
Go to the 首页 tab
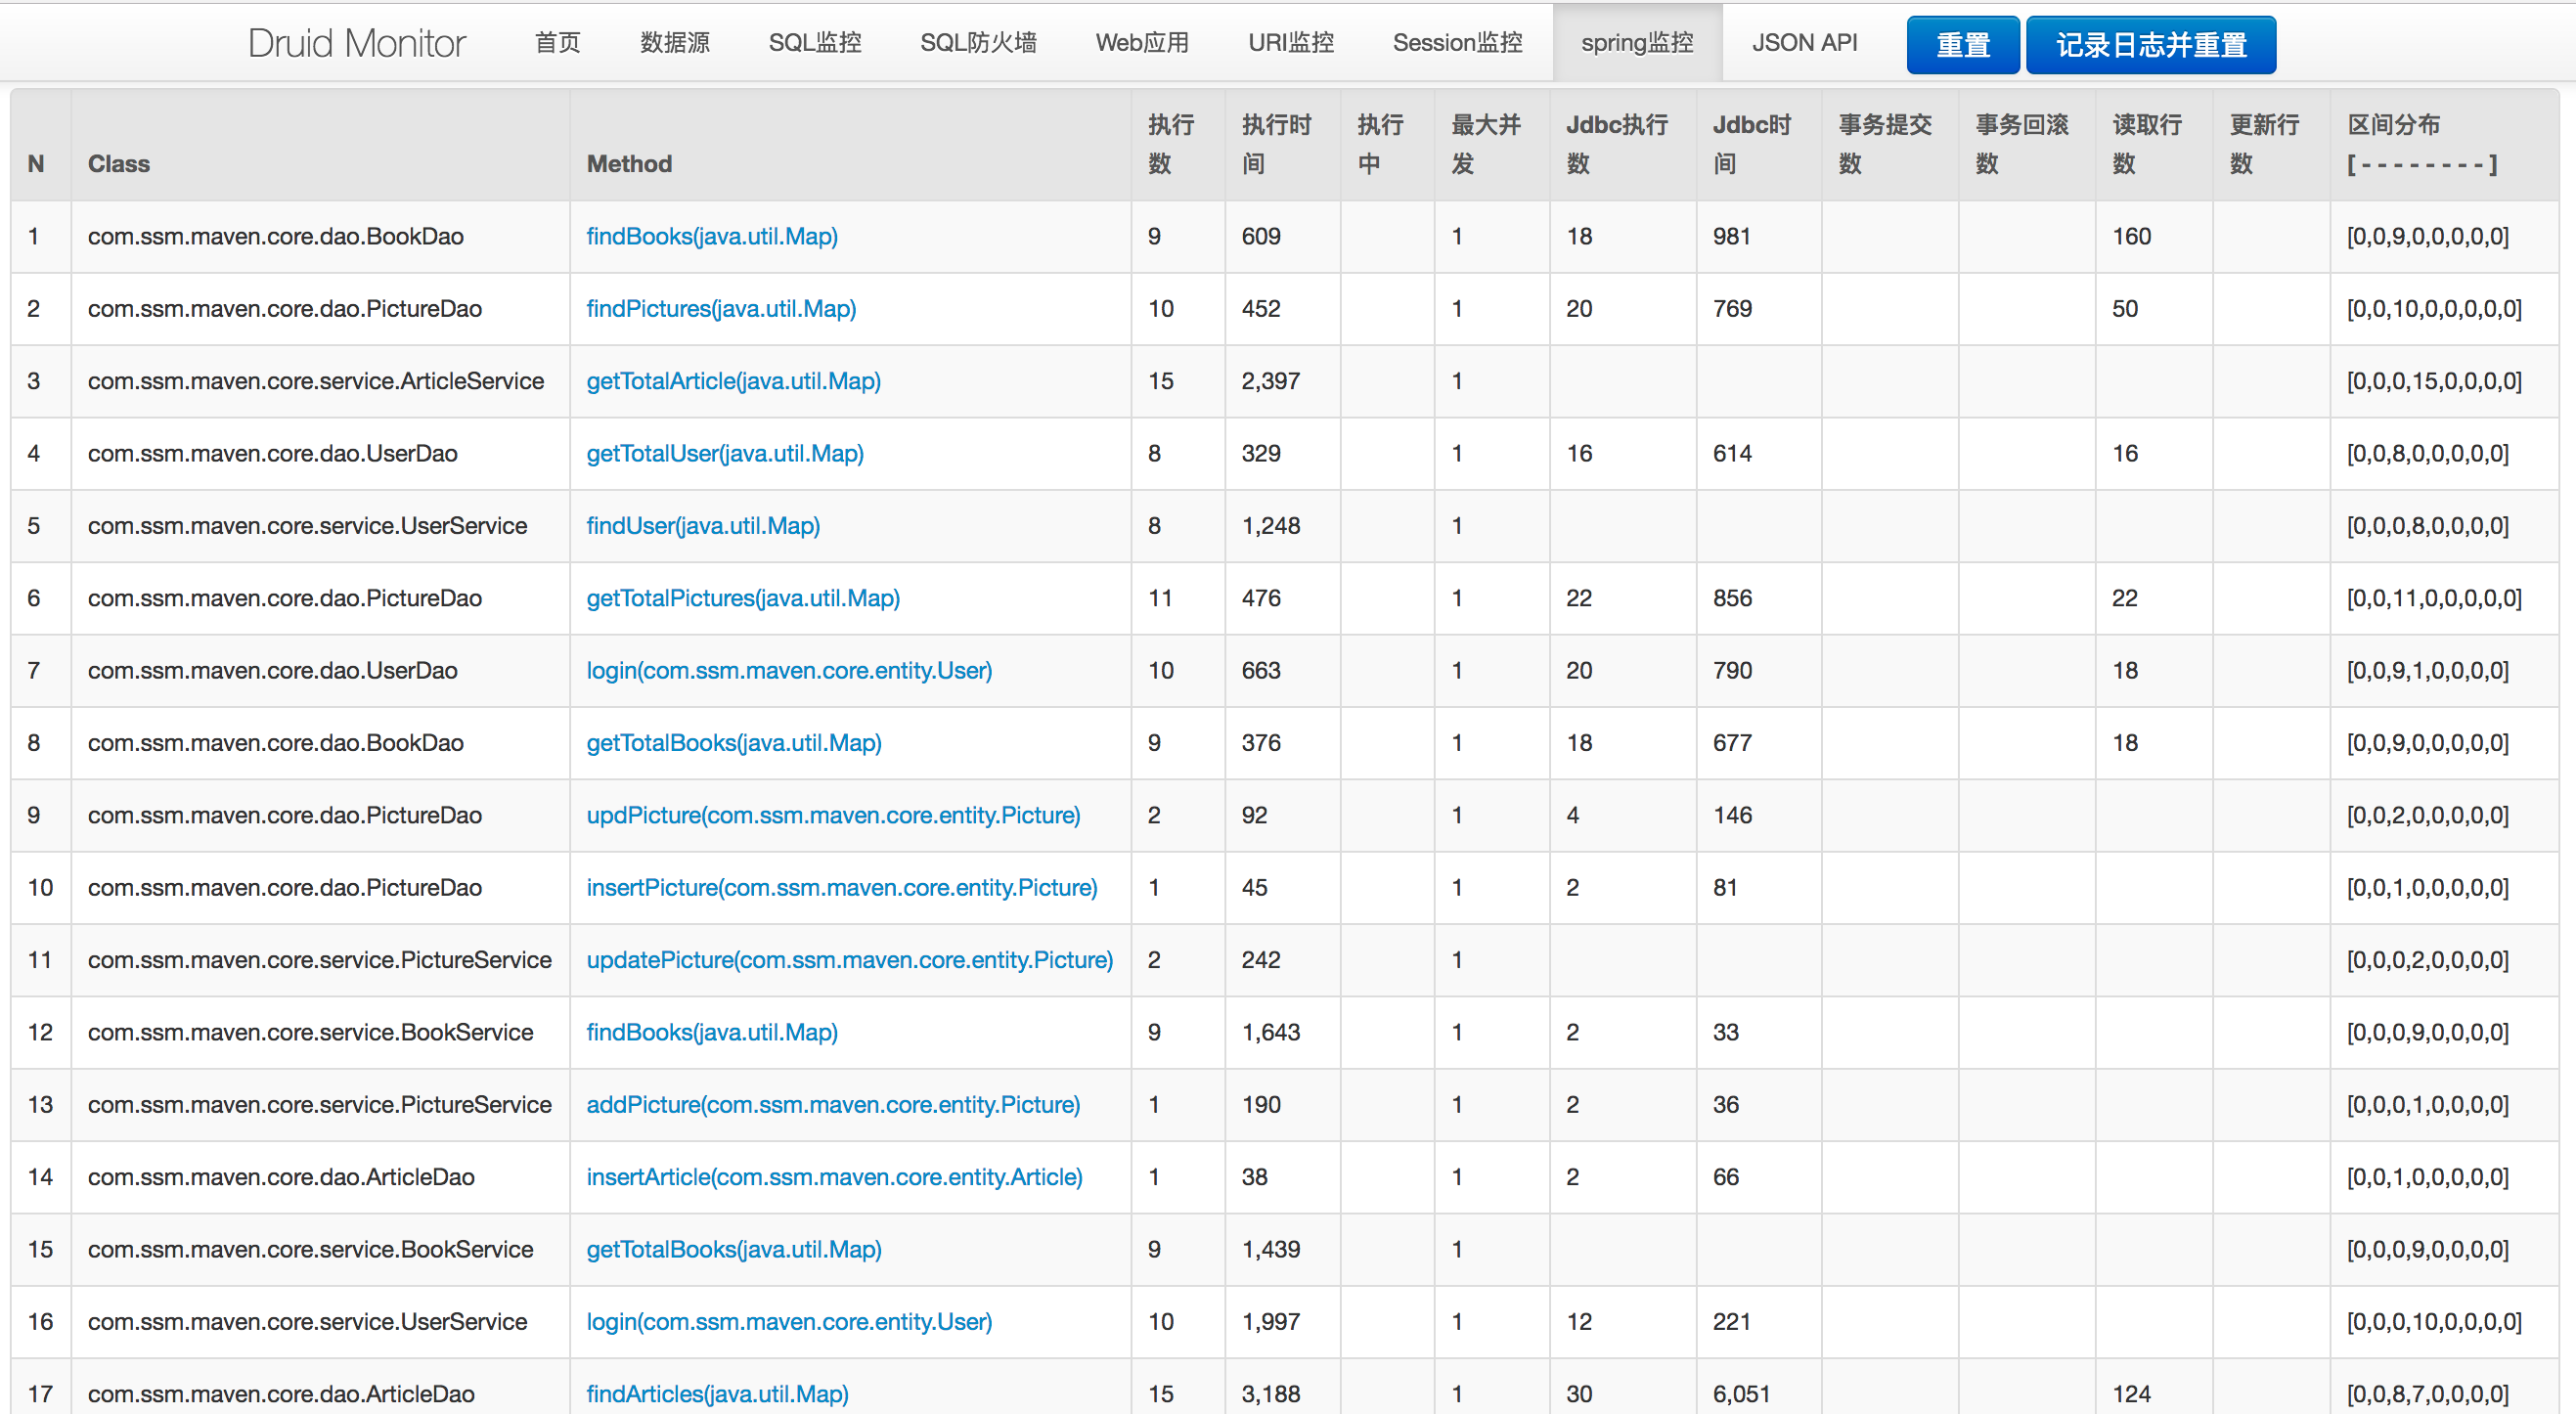[556, 42]
